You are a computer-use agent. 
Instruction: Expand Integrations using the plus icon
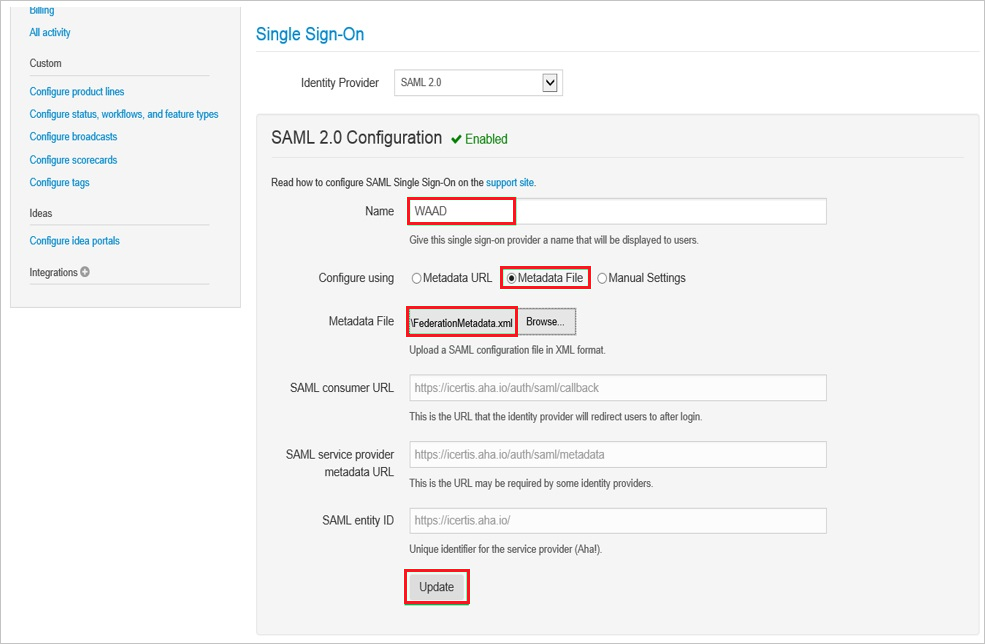[84, 271]
